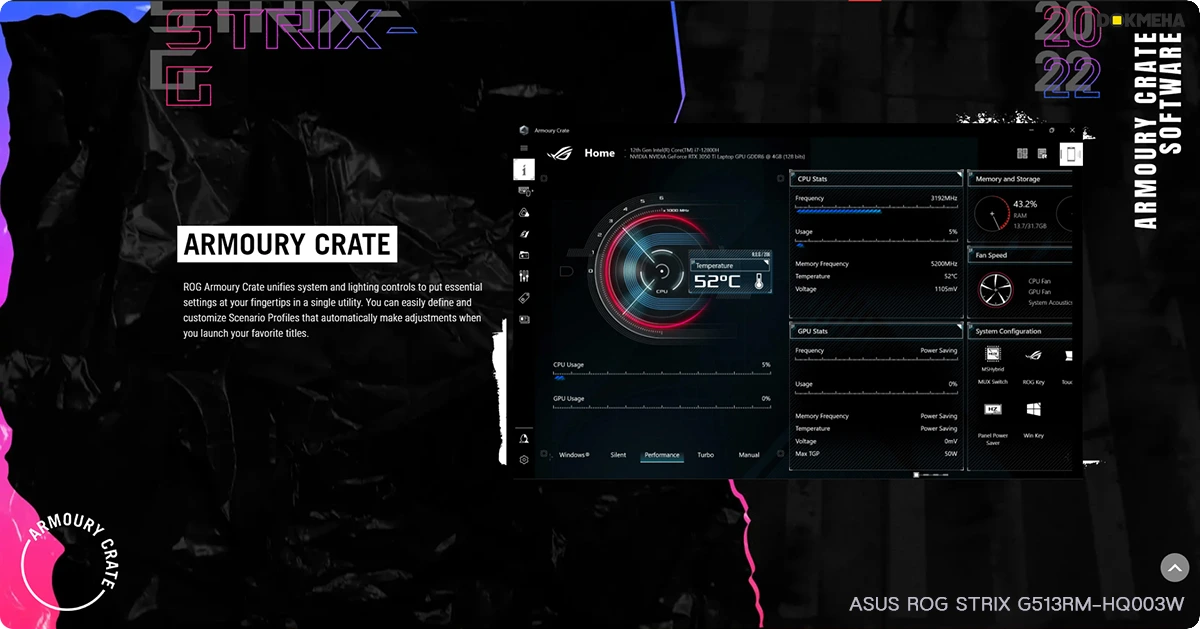This screenshot has height=629, width=1200.
Task: Toggle the Panel Power Saver icon
Action: pos(993,410)
